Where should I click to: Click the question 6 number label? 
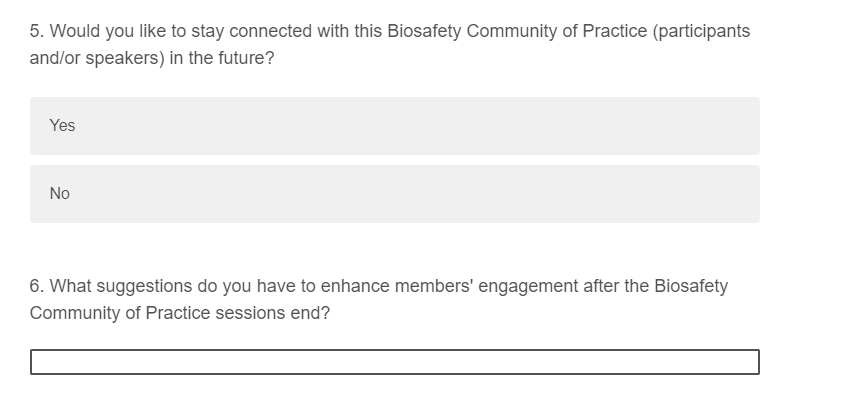click(x=37, y=286)
